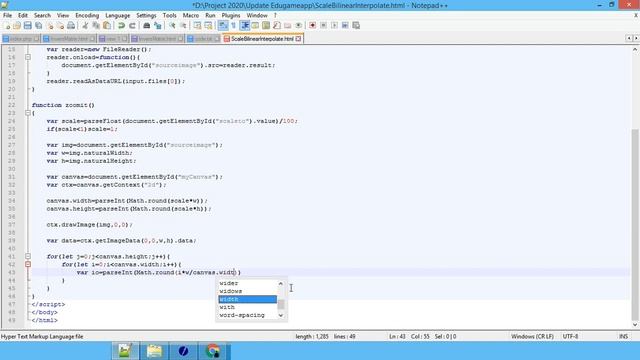This screenshot has height=360, width=640.
Task: Click the autocomplete list down arrow
Action: (x=280, y=315)
